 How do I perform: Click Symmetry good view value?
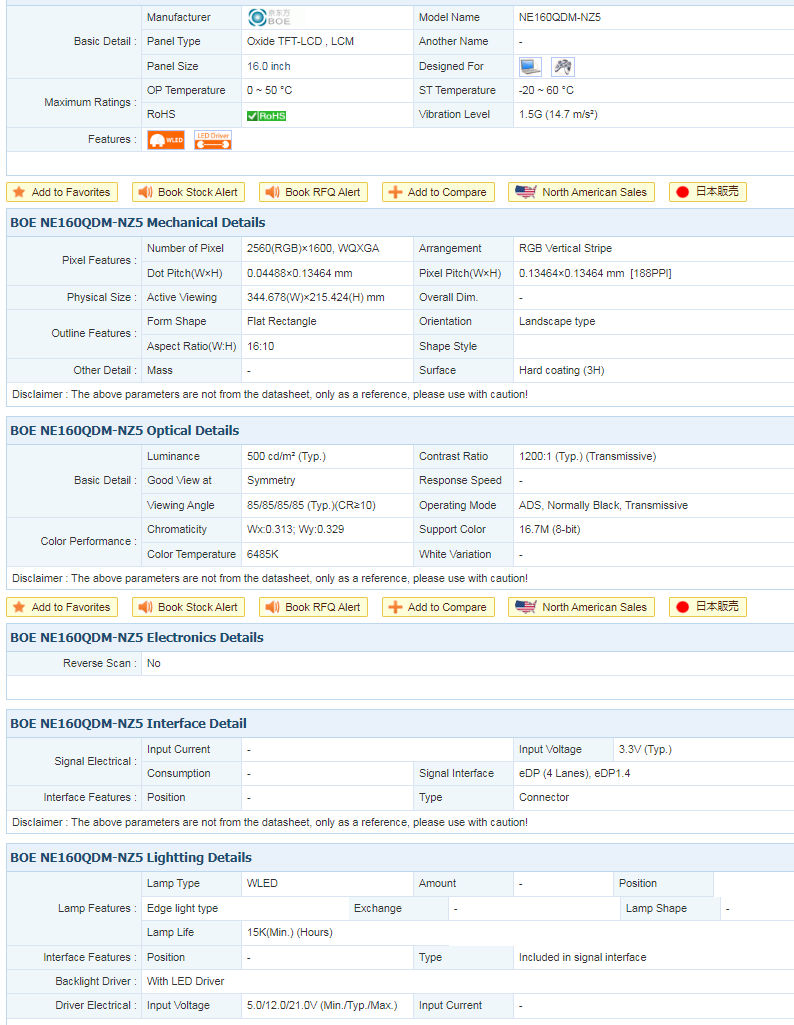pos(271,480)
